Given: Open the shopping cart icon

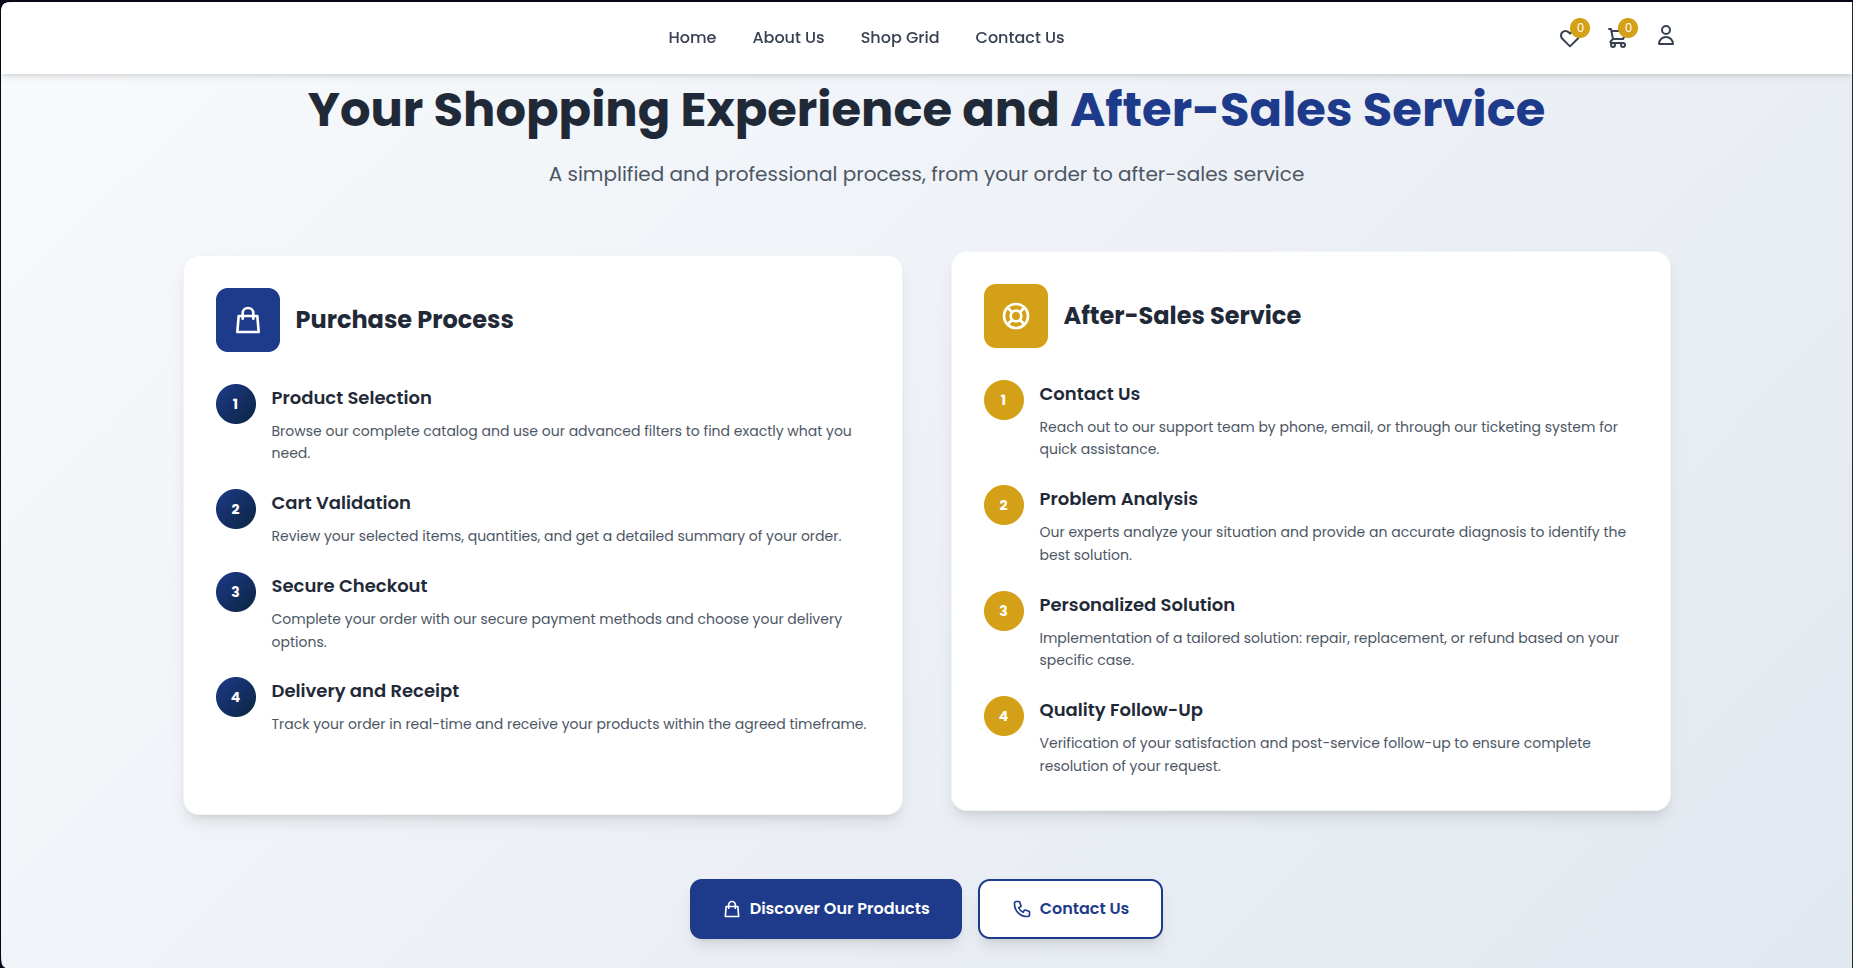Looking at the screenshot, I should pos(1616,38).
